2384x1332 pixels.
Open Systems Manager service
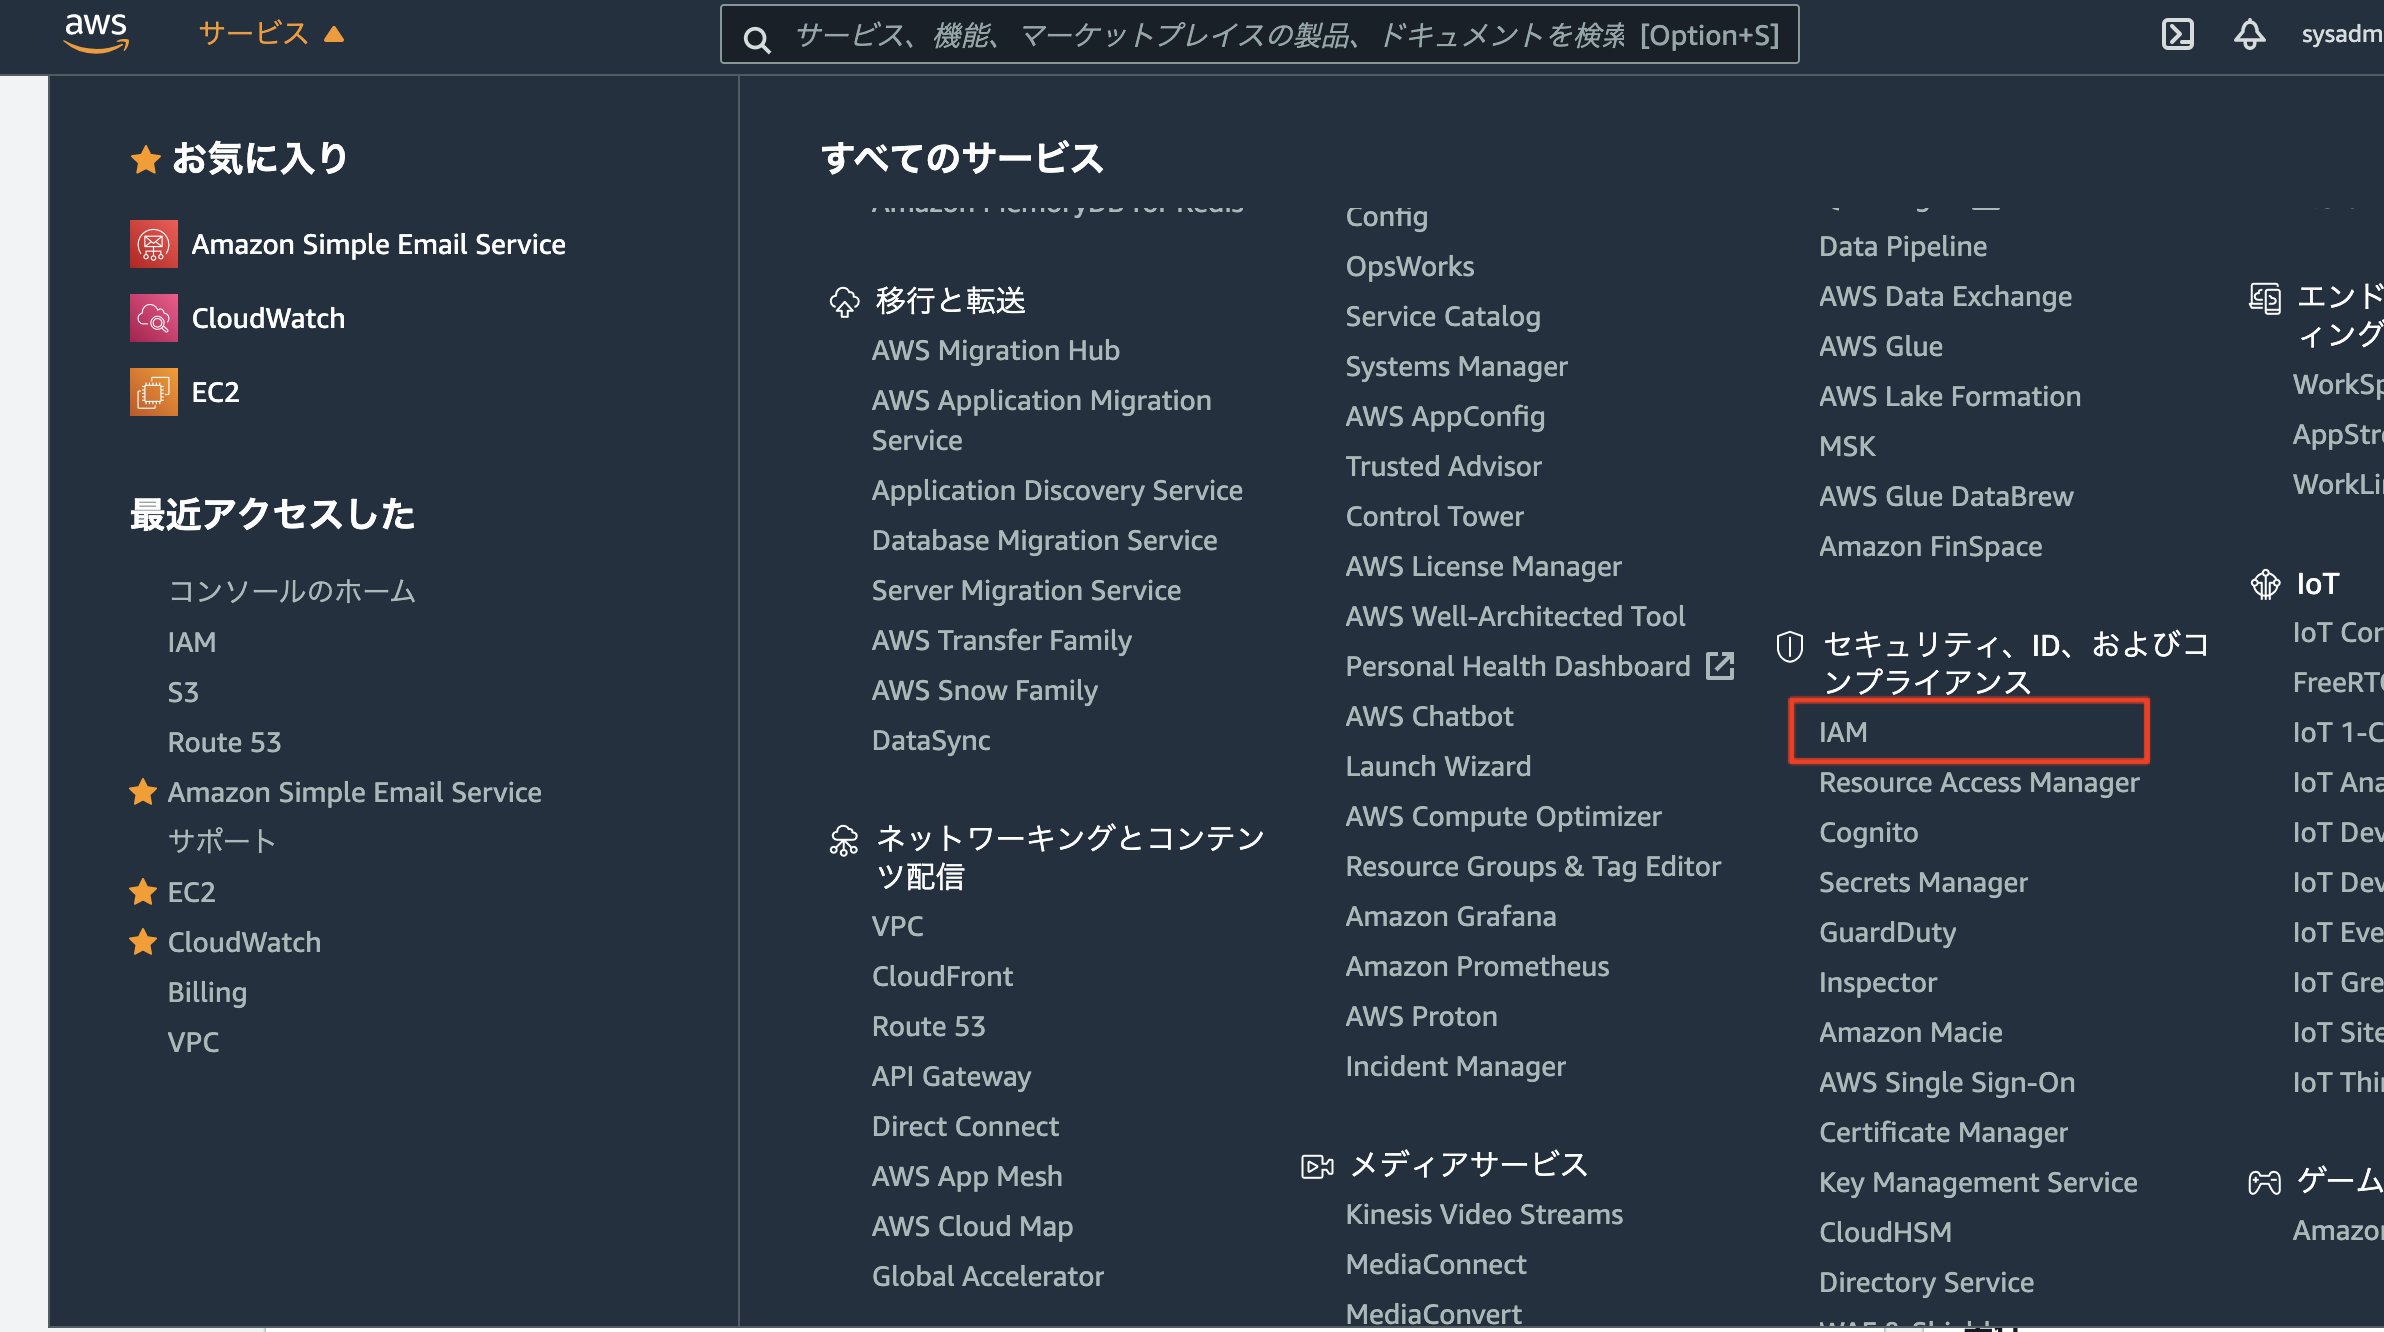pos(1456,366)
